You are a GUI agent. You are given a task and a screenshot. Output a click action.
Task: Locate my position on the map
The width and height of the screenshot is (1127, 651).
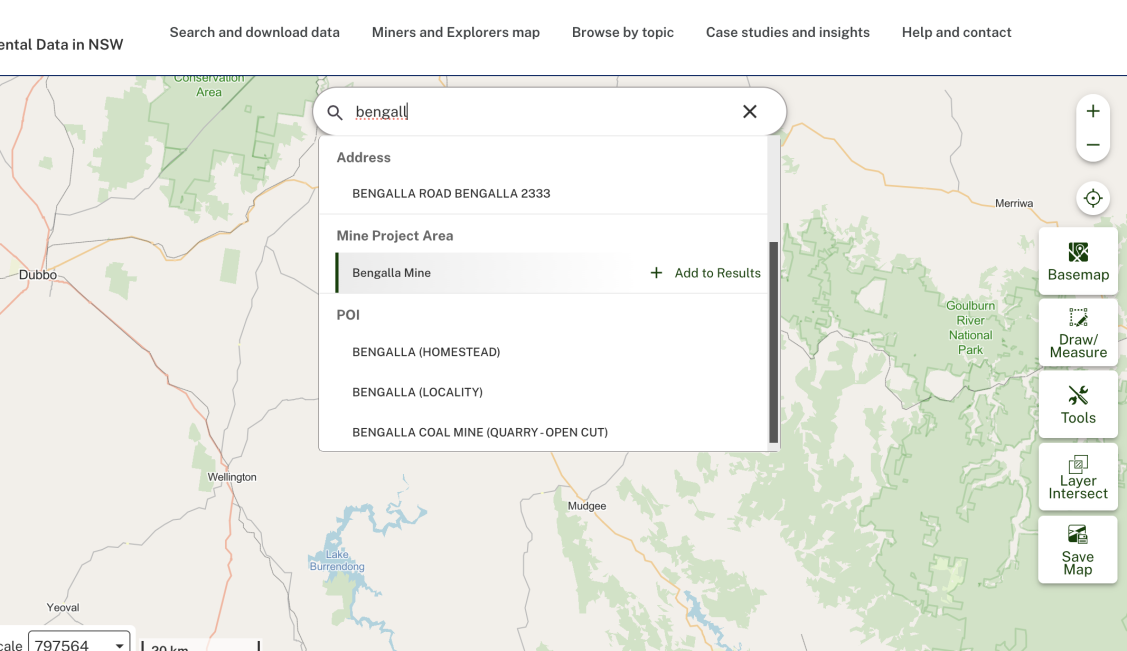(1092, 198)
